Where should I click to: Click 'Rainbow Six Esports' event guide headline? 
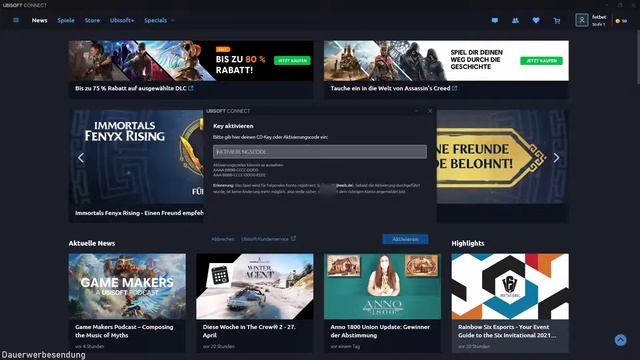click(x=507, y=331)
